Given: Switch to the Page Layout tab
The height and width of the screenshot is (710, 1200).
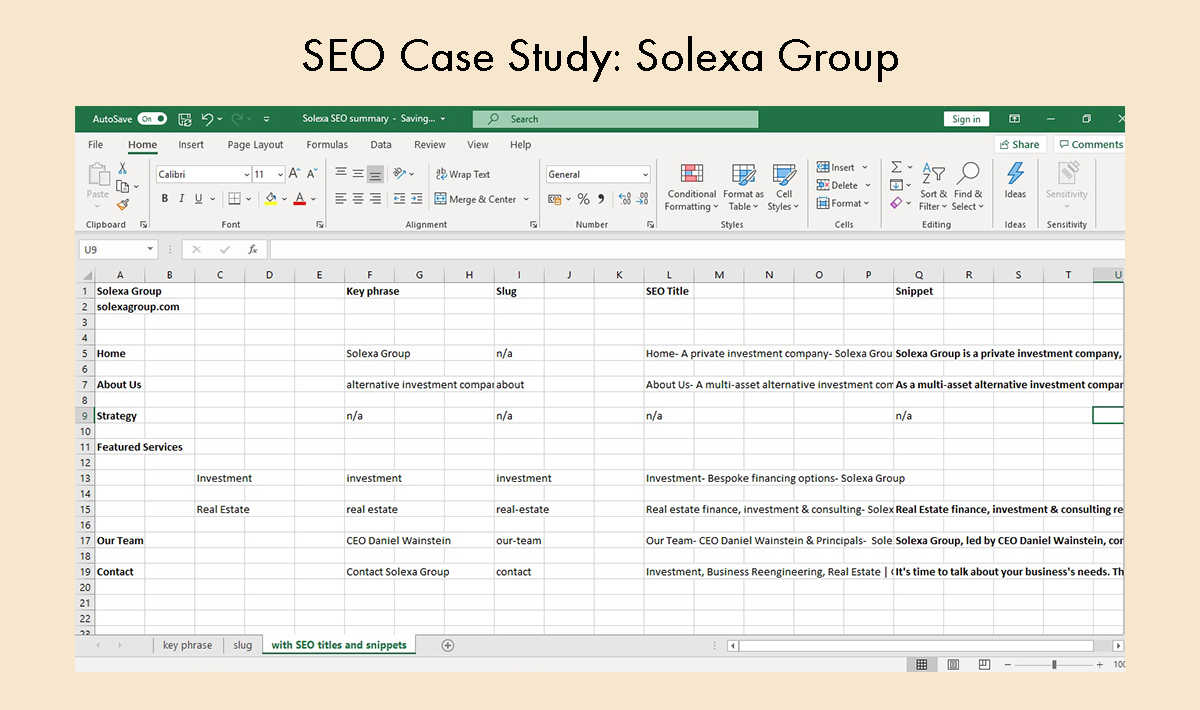Looking at the screenshot, I should point(255,145).
